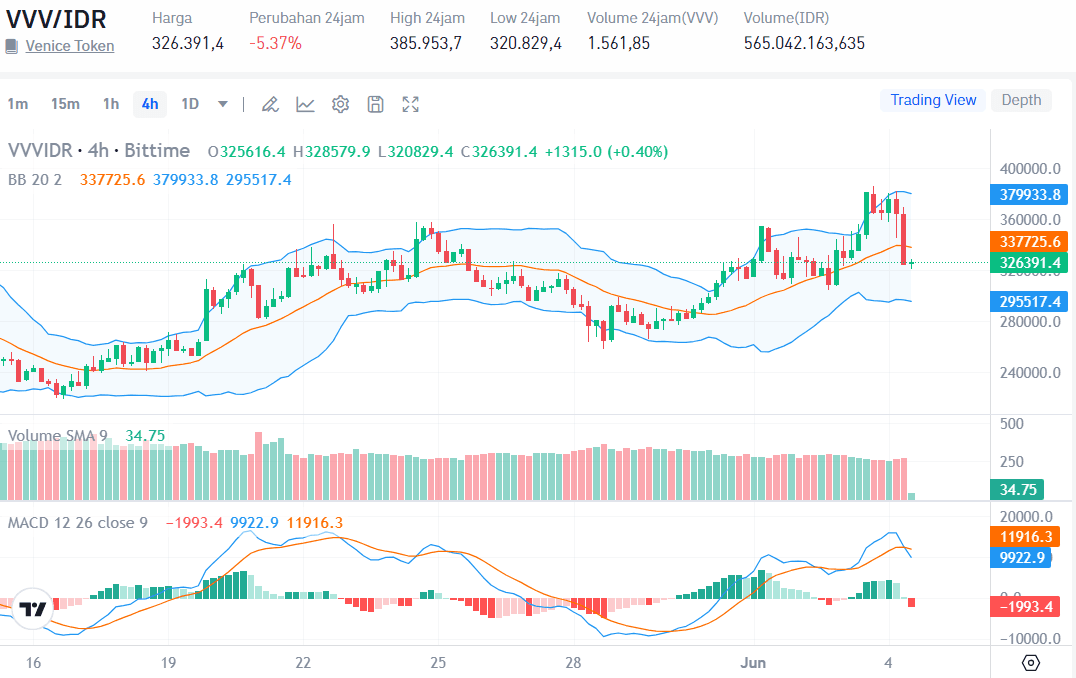Click the VVVIDR · 4h · Bittime legend
Image resolution: width=1076 pixels, height=678 pixels.
[x=99, y=151]
